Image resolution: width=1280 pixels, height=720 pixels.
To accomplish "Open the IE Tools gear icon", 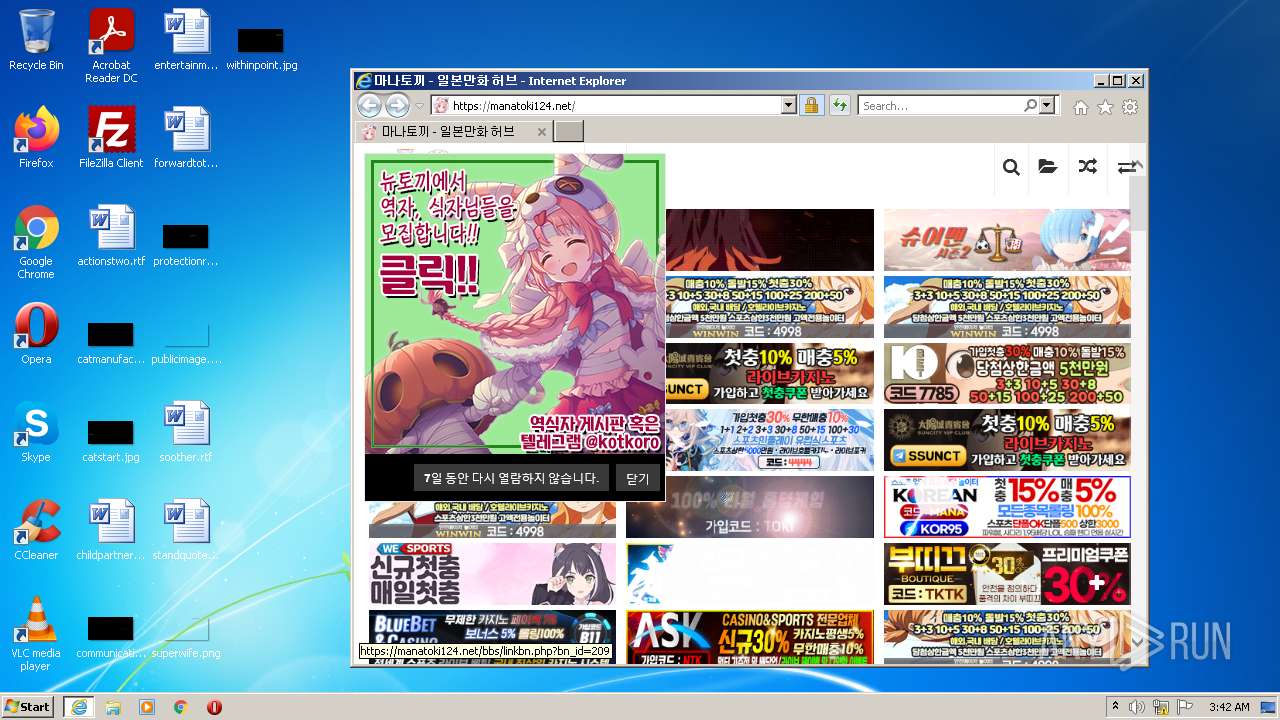I will (1130, 107).
